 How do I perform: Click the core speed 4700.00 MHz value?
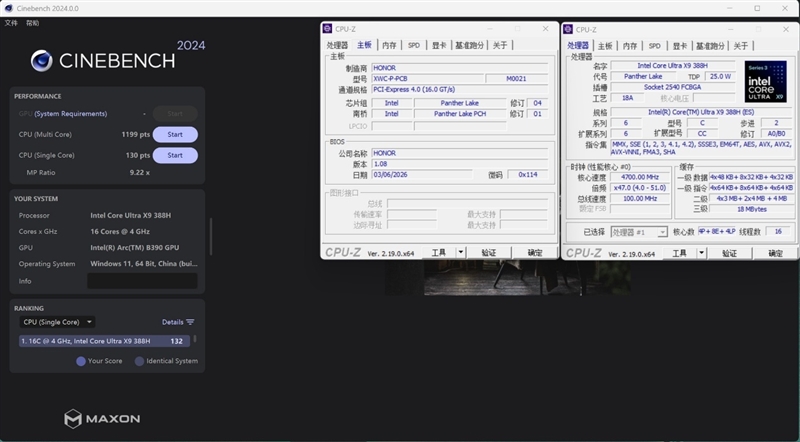click(640, 177)
